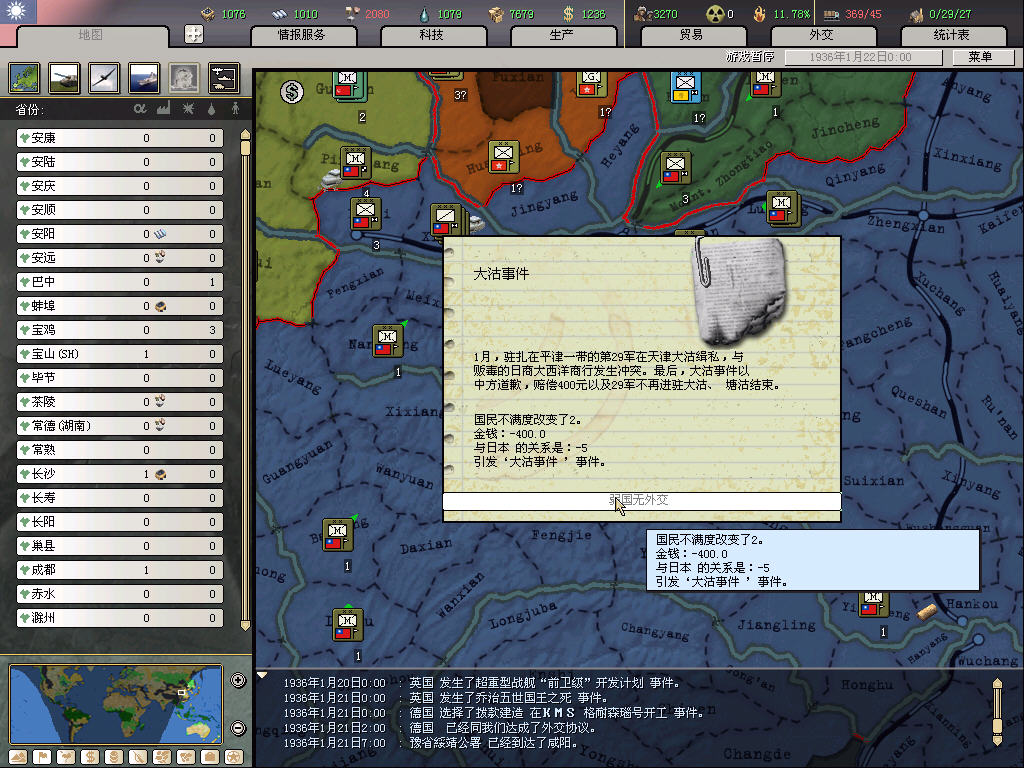Click the dissent flame icon showing 11.78%
The height and width of the screenshot is (768, 1024).
point(760,14)
